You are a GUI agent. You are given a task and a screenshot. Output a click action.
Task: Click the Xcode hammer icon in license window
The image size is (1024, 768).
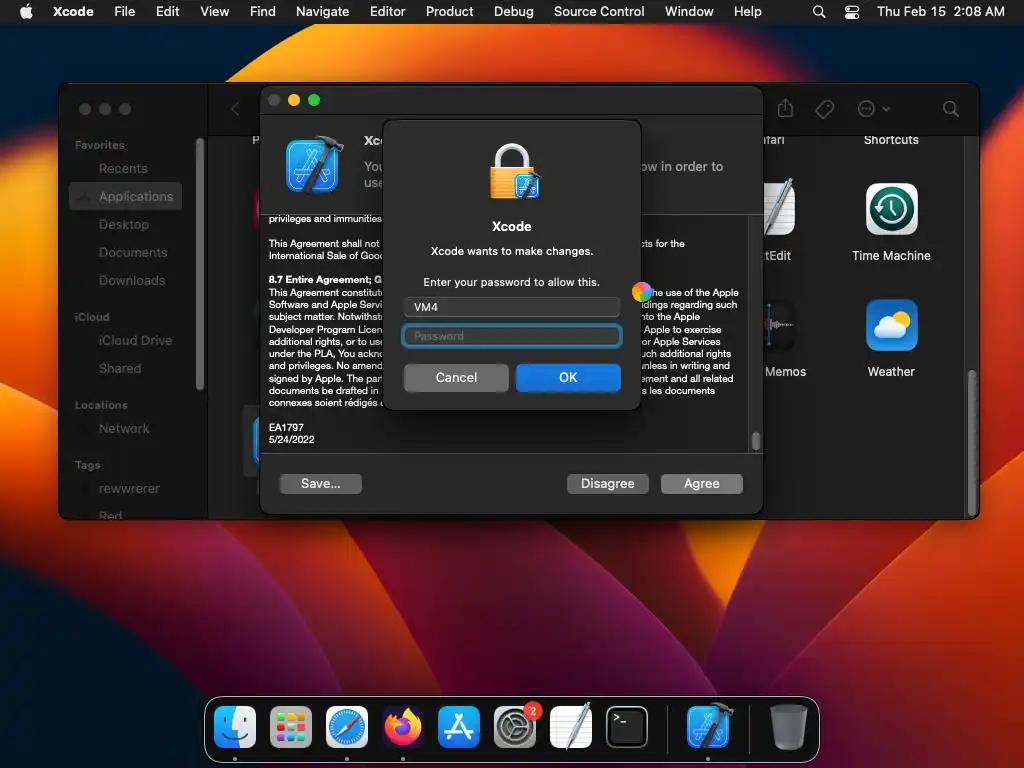tap(314, 165)
